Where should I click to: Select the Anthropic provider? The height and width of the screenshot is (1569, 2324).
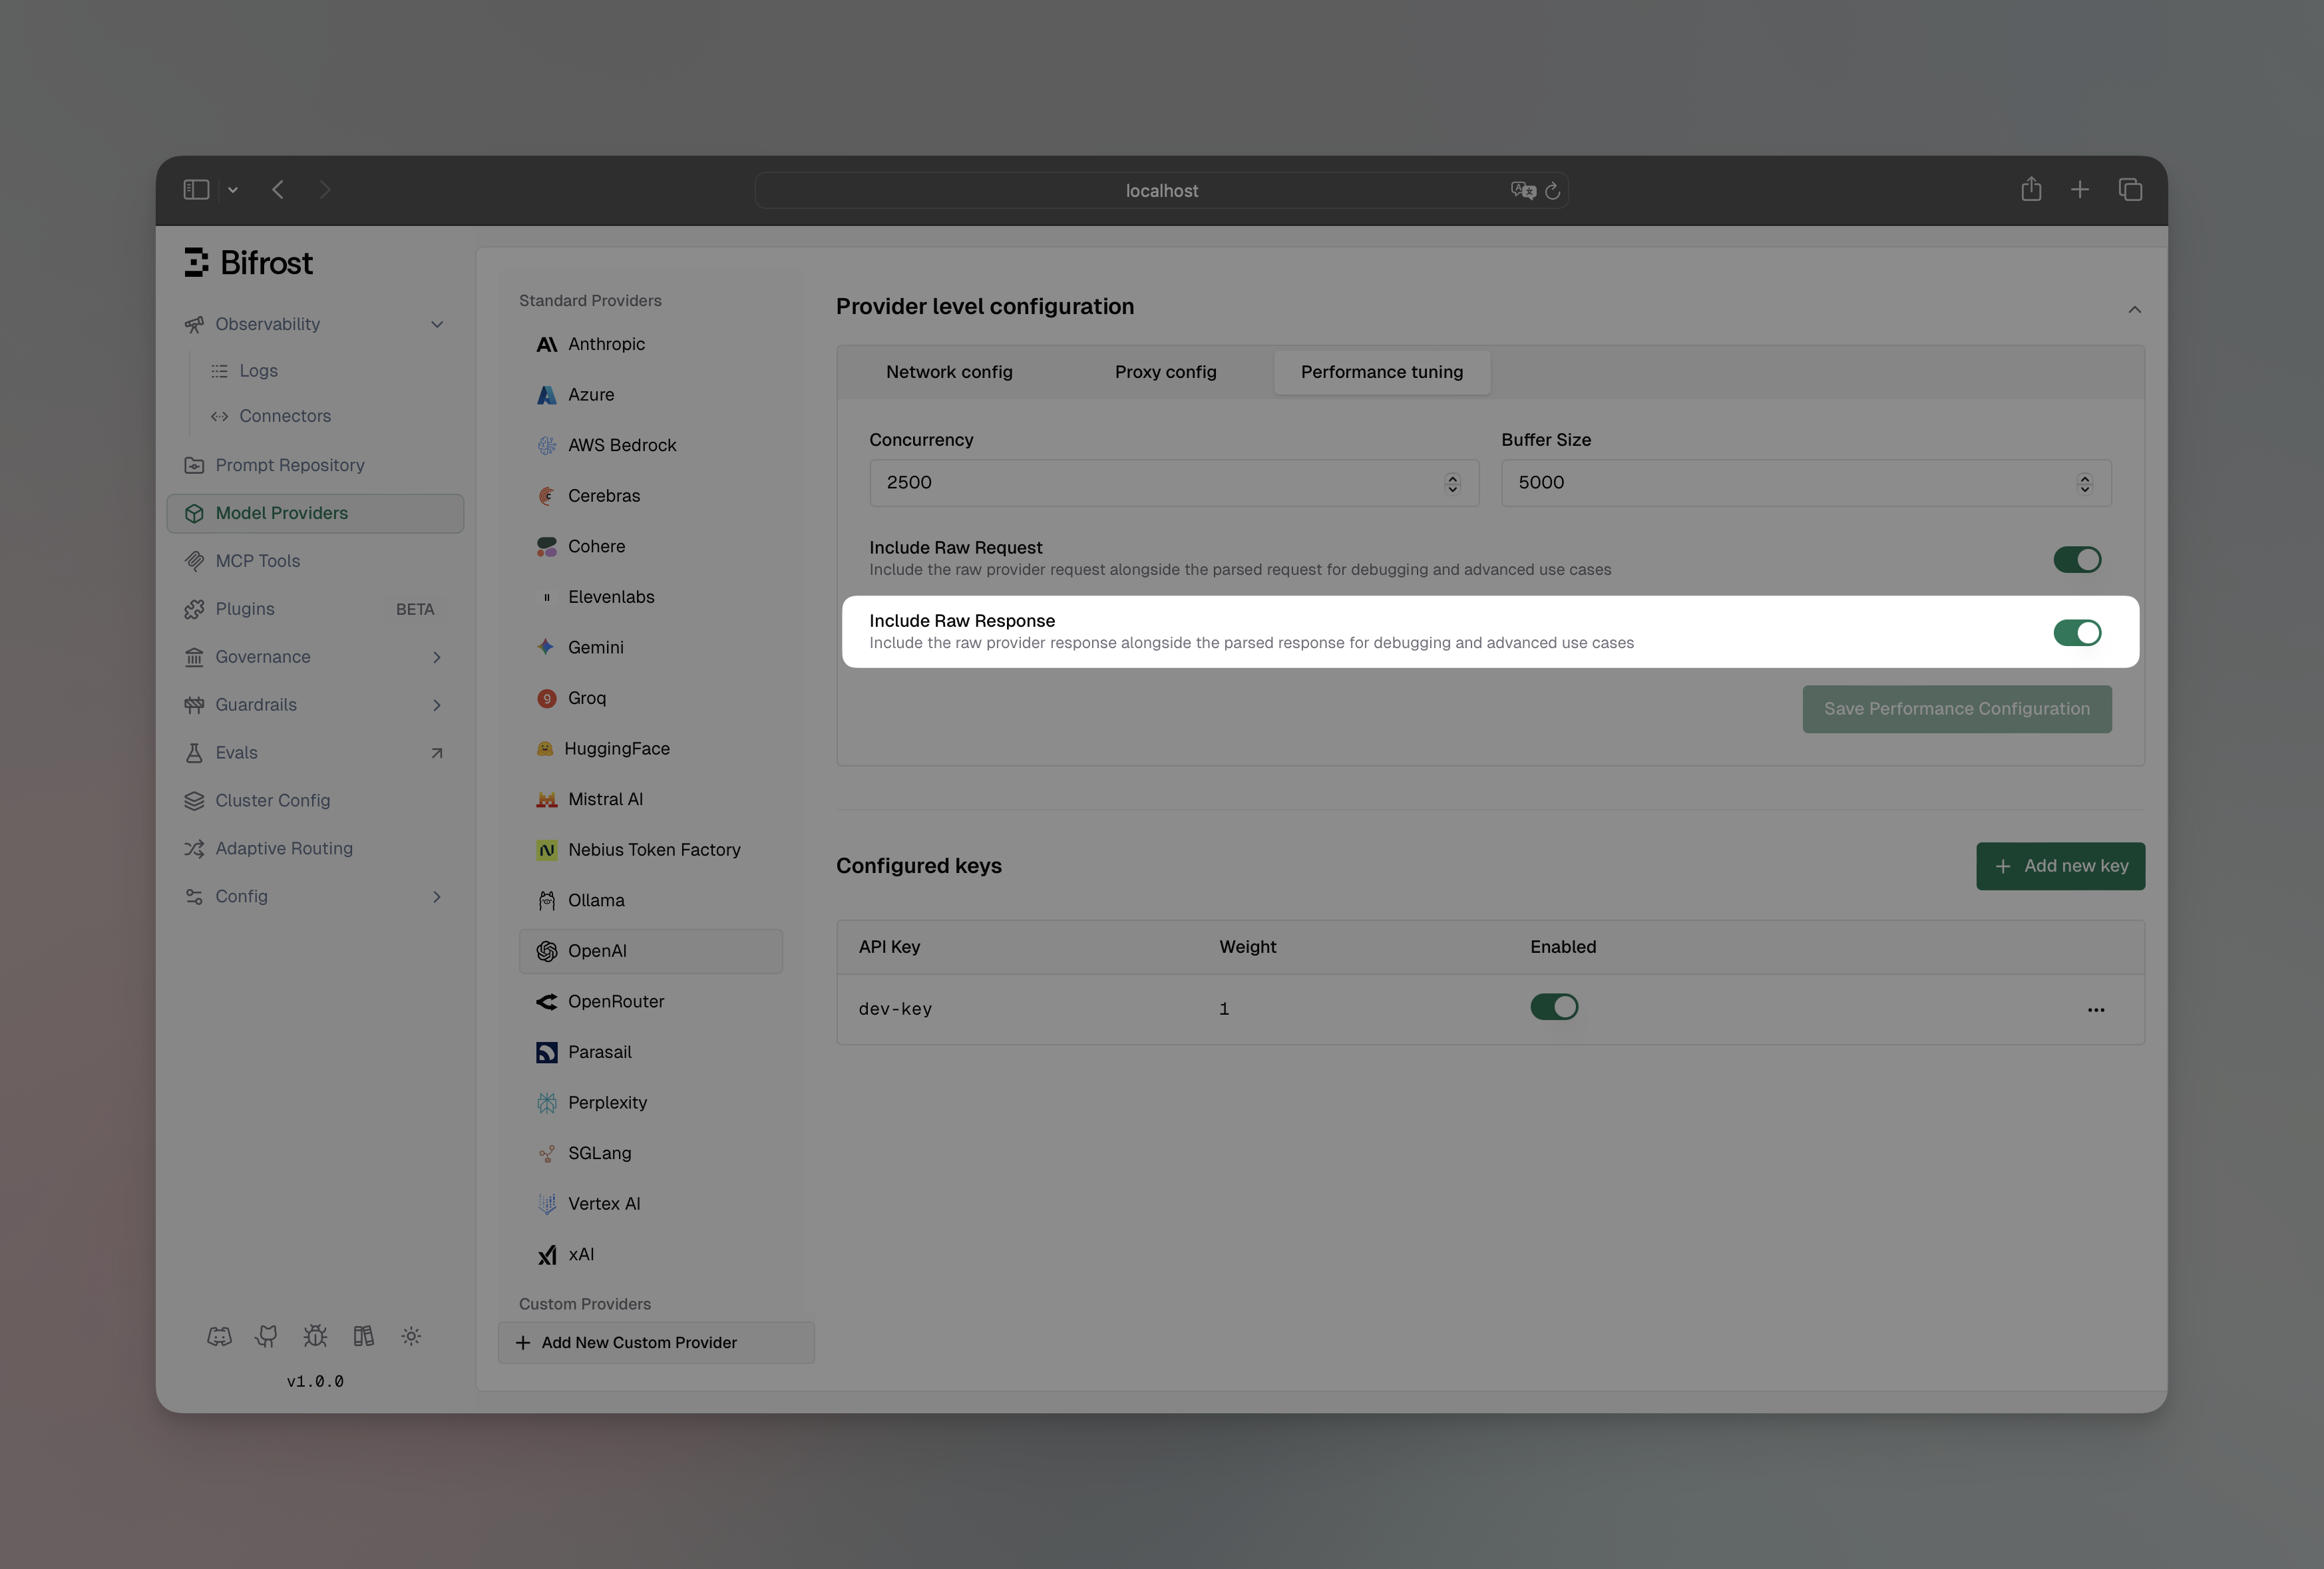coord(606,343)
